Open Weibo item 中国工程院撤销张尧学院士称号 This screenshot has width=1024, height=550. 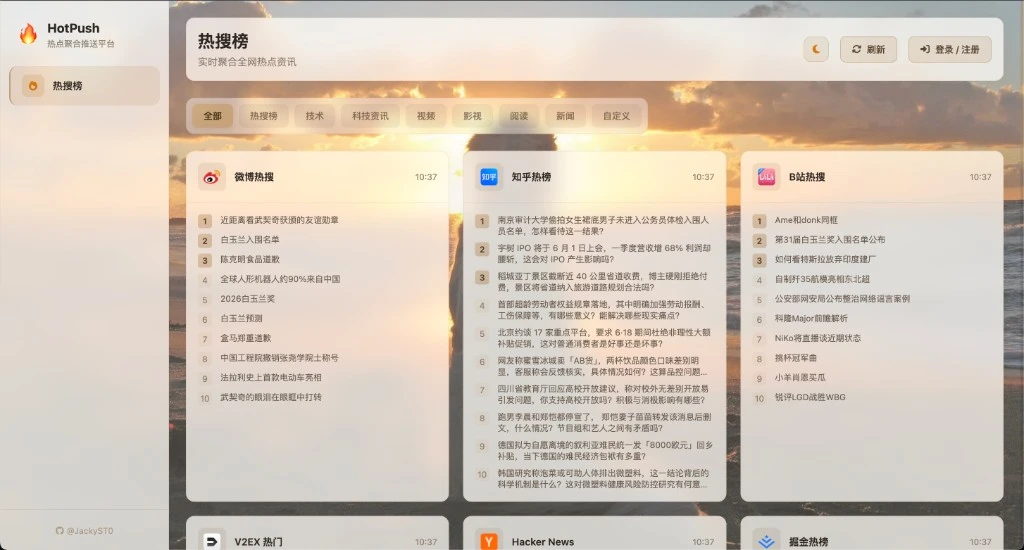(280, 358)
